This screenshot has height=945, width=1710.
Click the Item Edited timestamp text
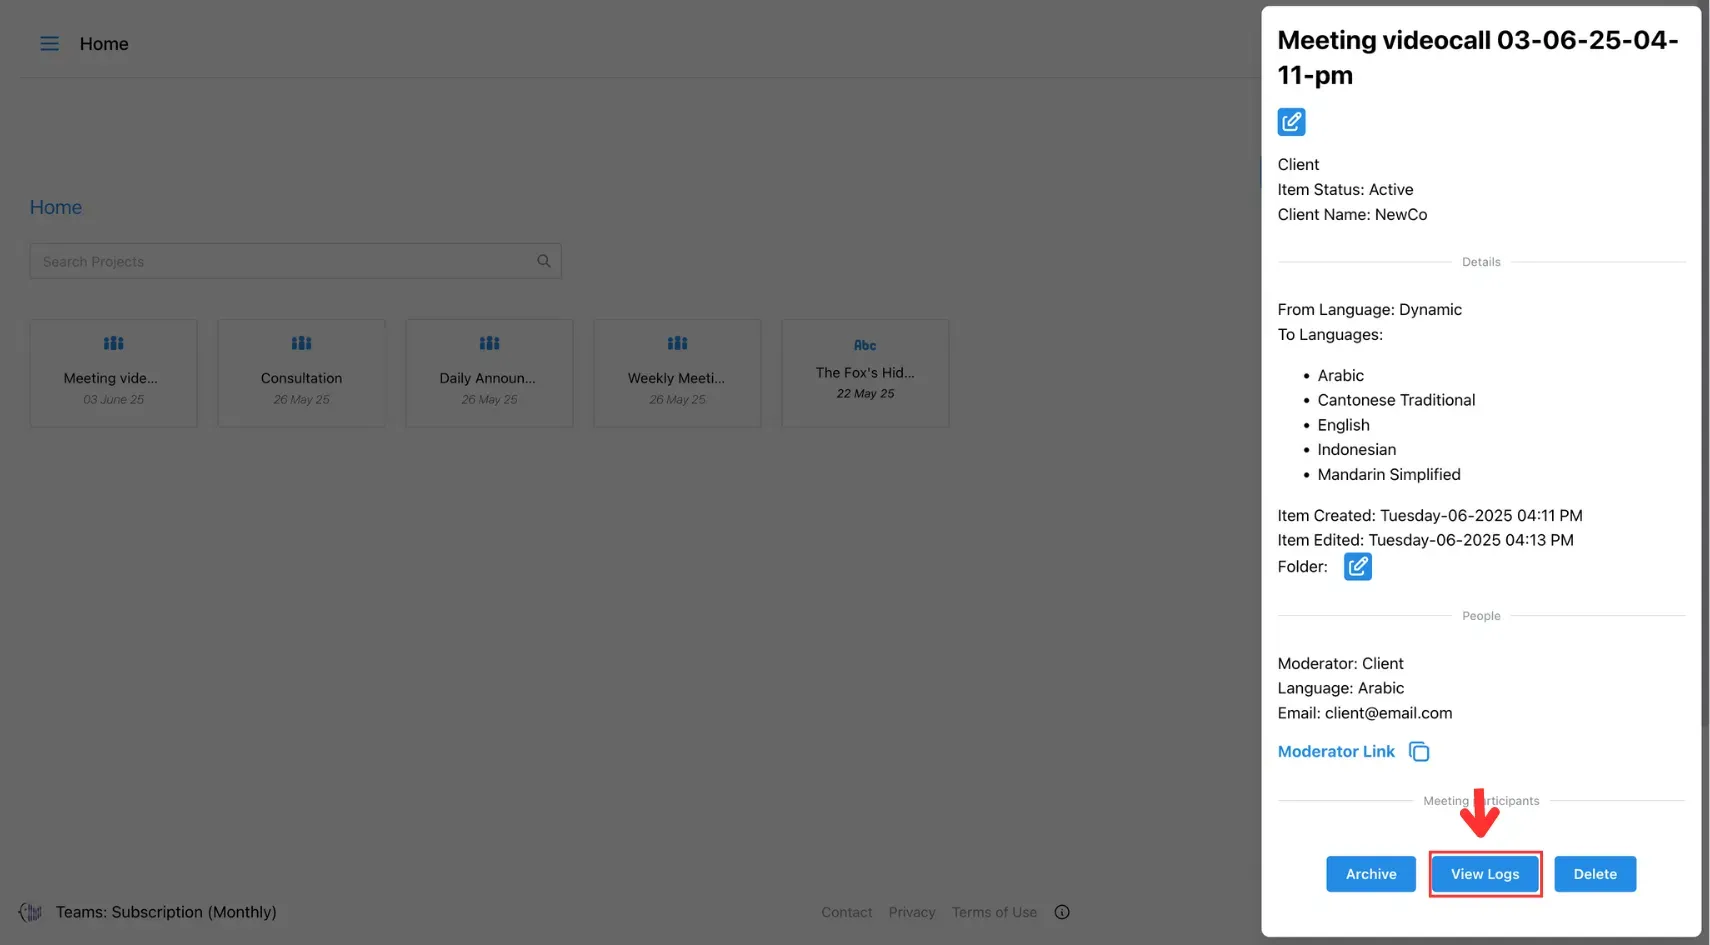[x=1425, y=540]
